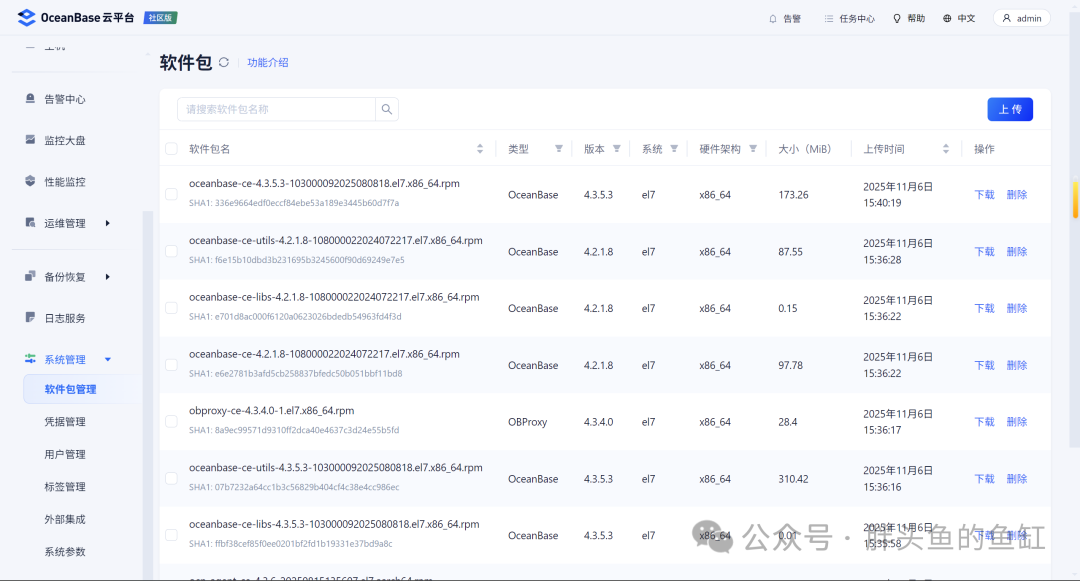Click the 备份恢复 sidebar icon
This screenshot has width=1080, height=581.
[30, 276]
